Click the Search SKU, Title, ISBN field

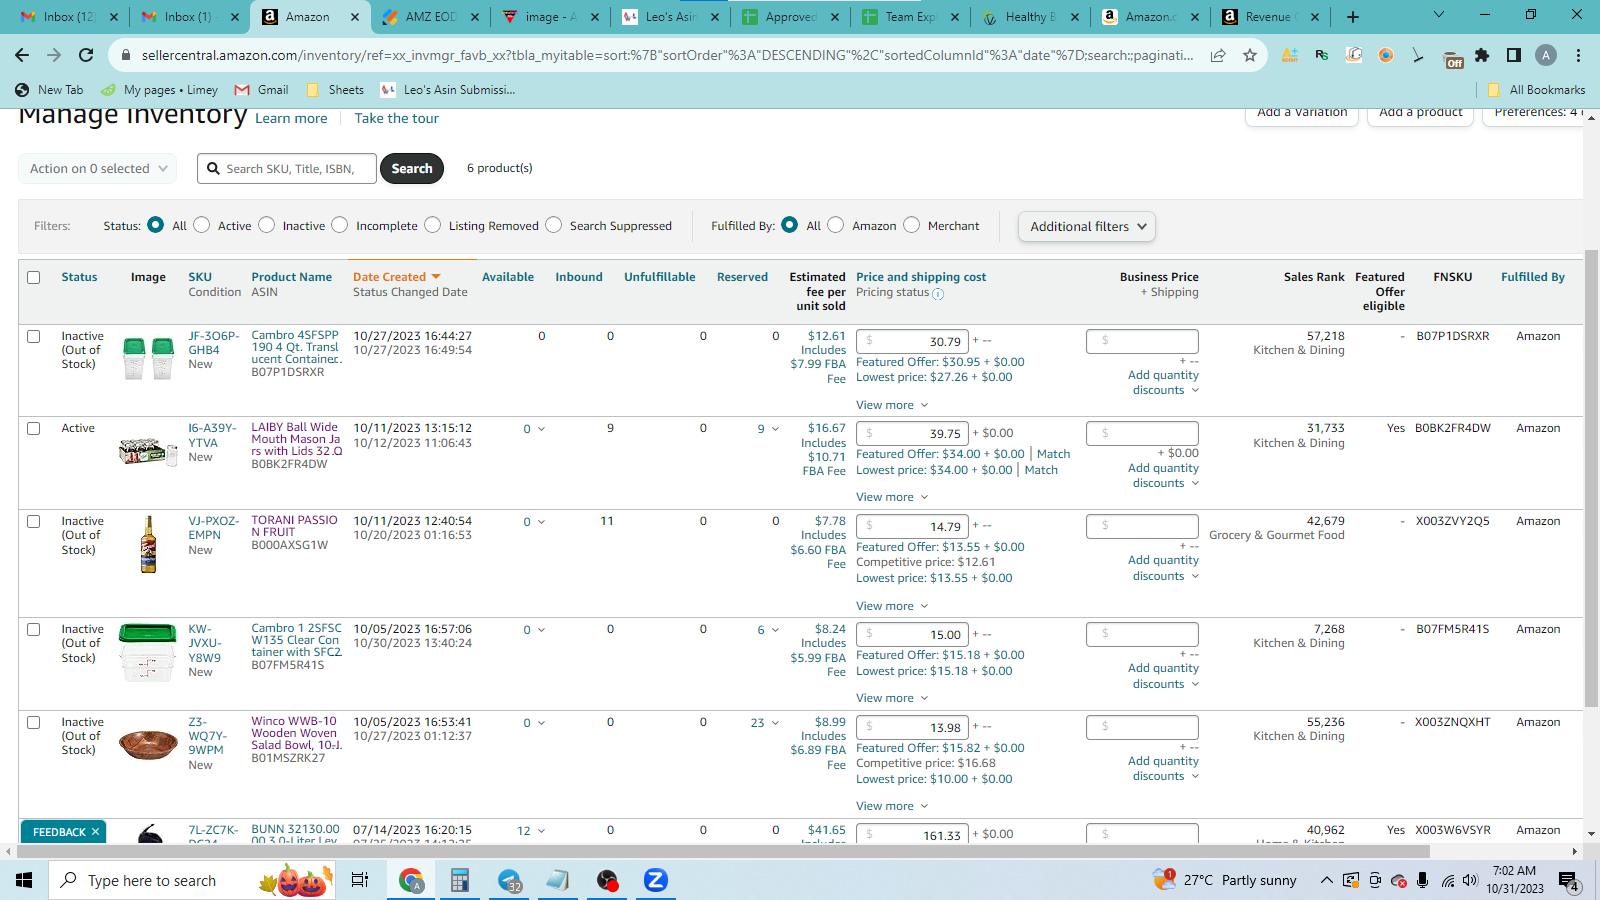tap(287, 169)
